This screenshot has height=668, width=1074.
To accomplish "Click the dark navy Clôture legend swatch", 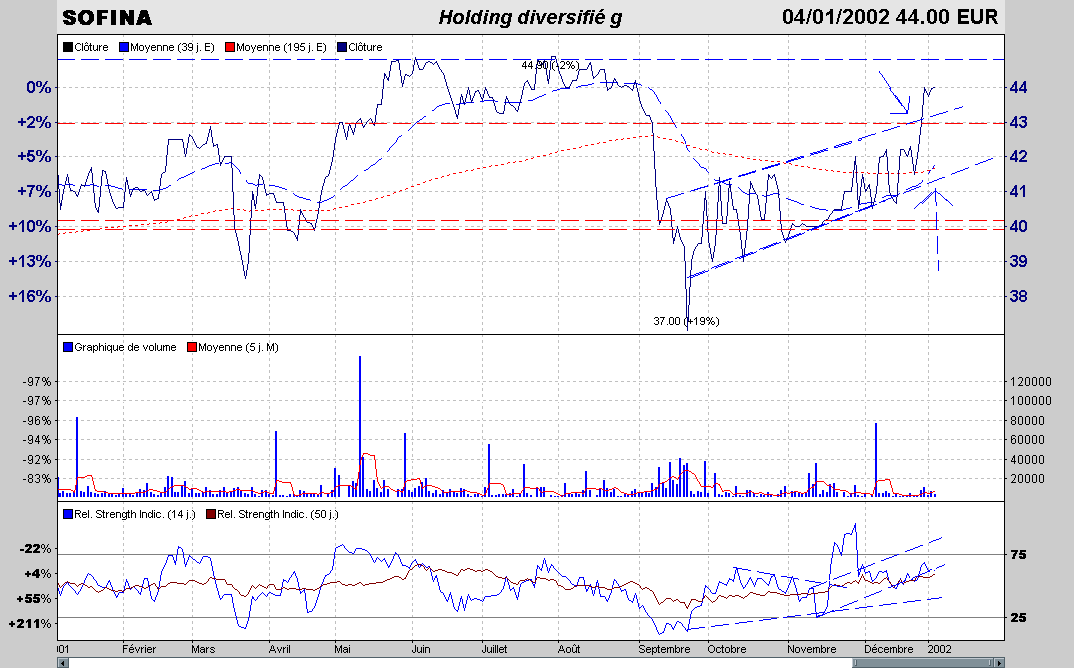I will coord(342,47).
